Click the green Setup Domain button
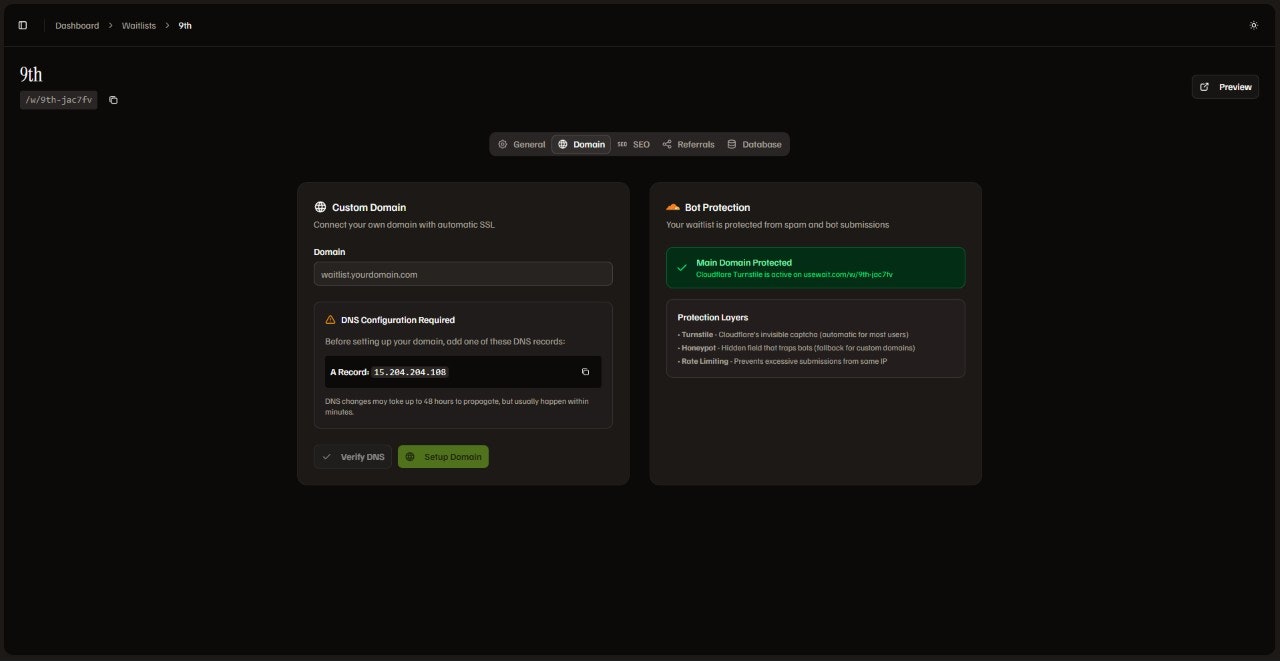Viewport: 1280px width, 661px height. click(443, 456)
